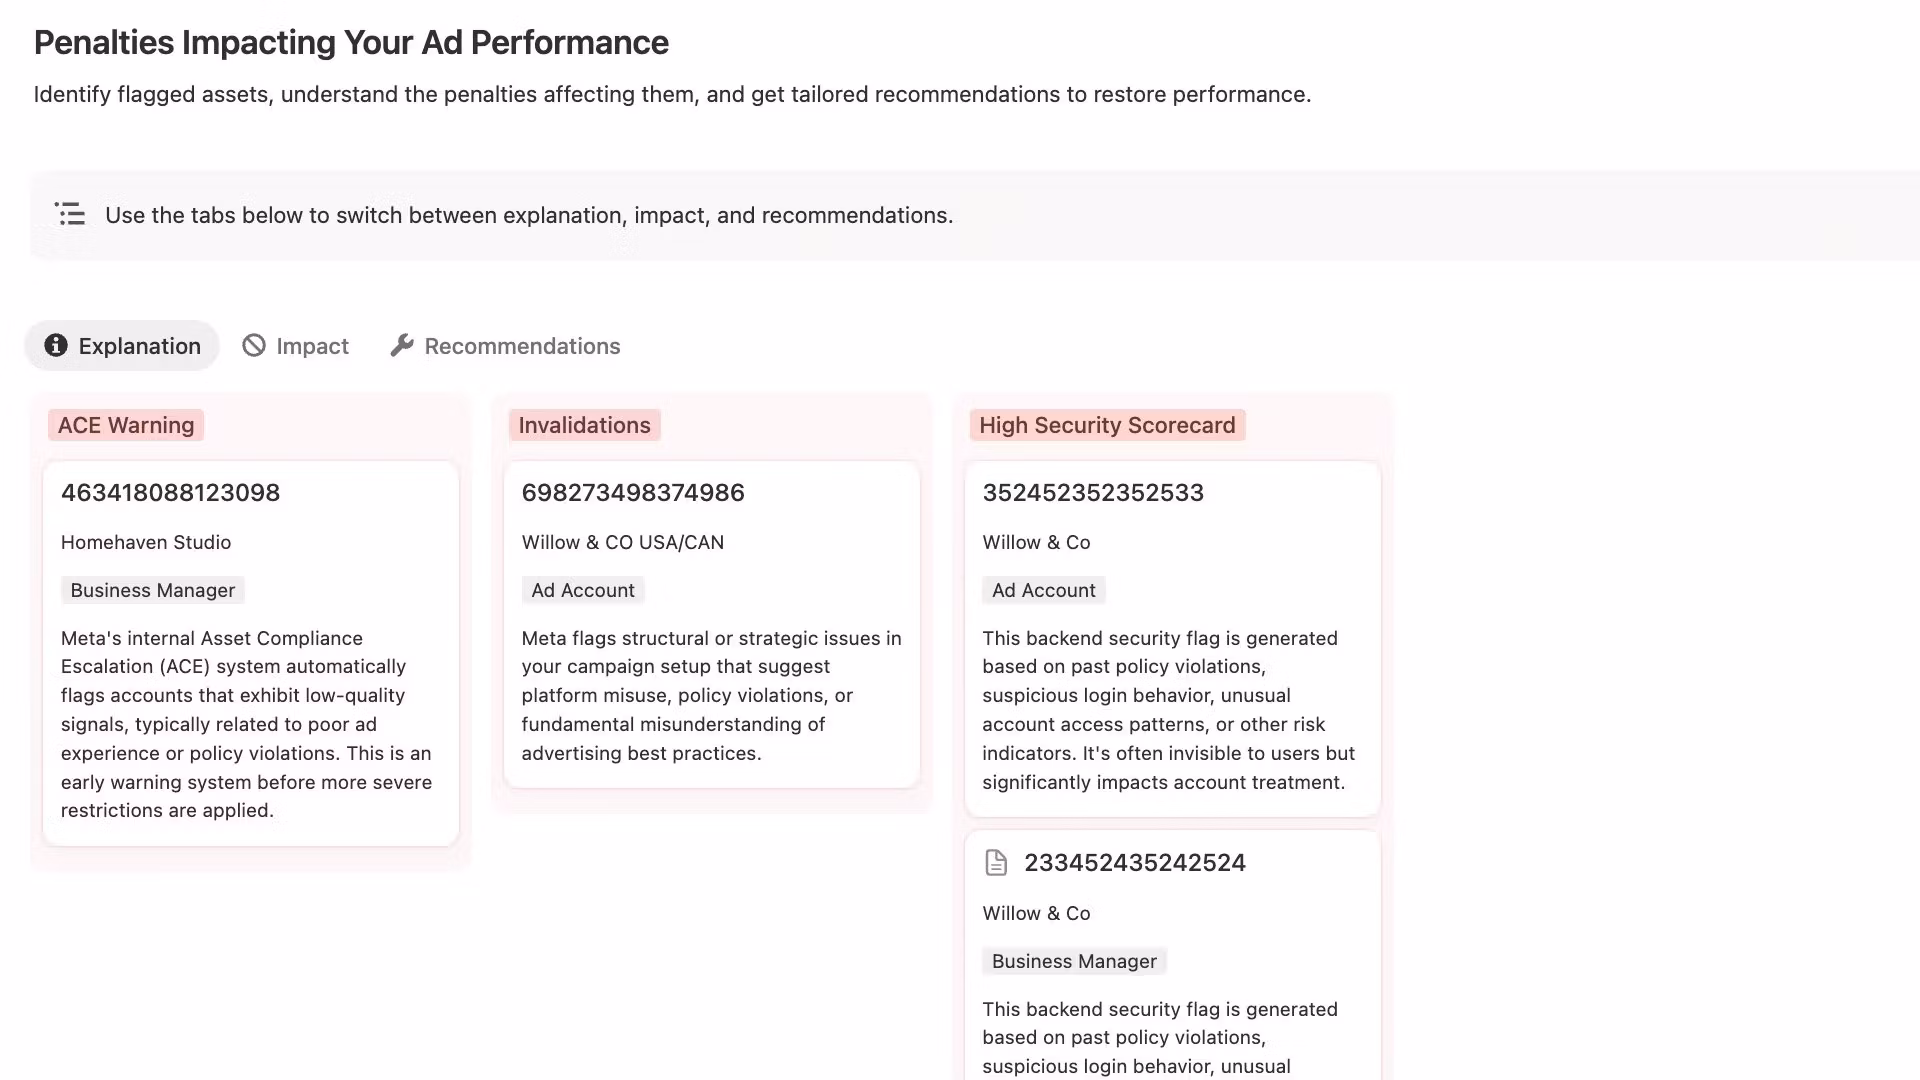
Task: Click the ACE Warning column label
Action: (126, 425)
